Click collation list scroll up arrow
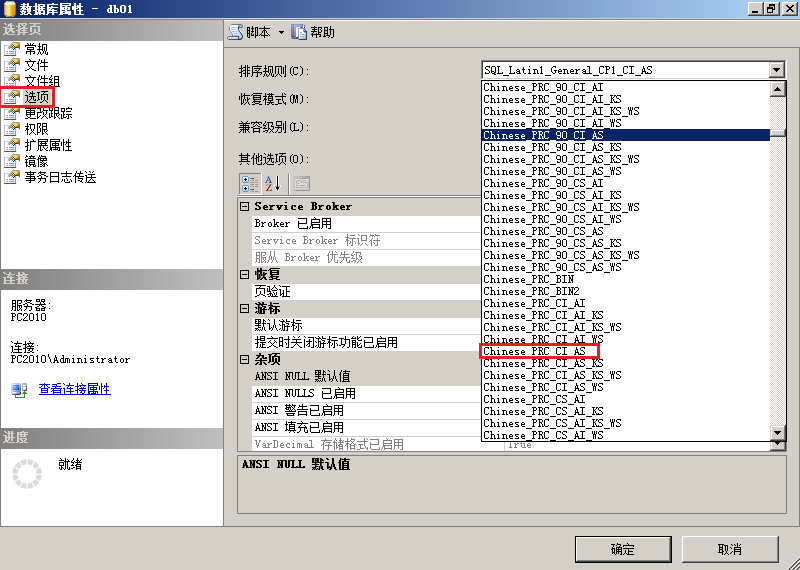Screen dimensions: 800x570 click(777, 89)
